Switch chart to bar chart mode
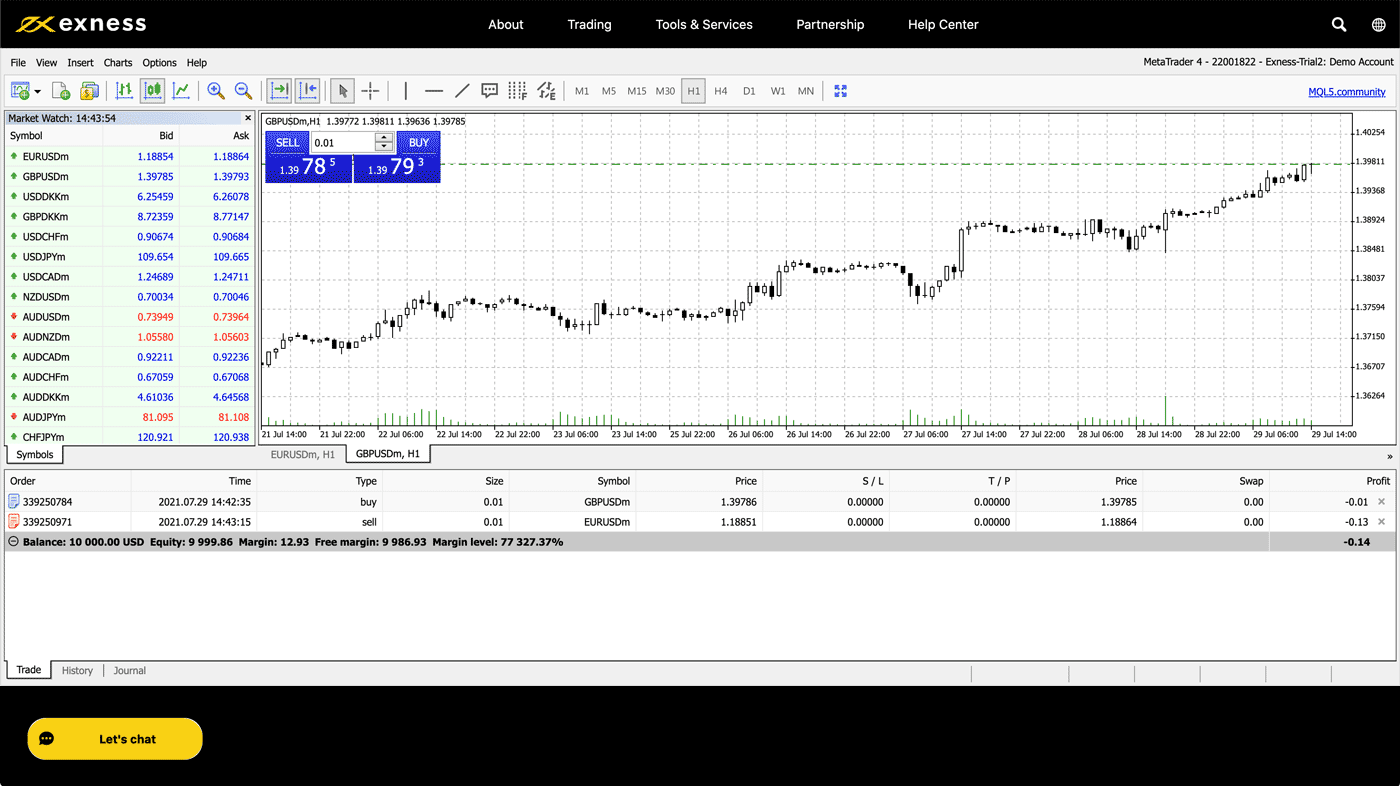The image size is (1400, 786). pos(124,91)
